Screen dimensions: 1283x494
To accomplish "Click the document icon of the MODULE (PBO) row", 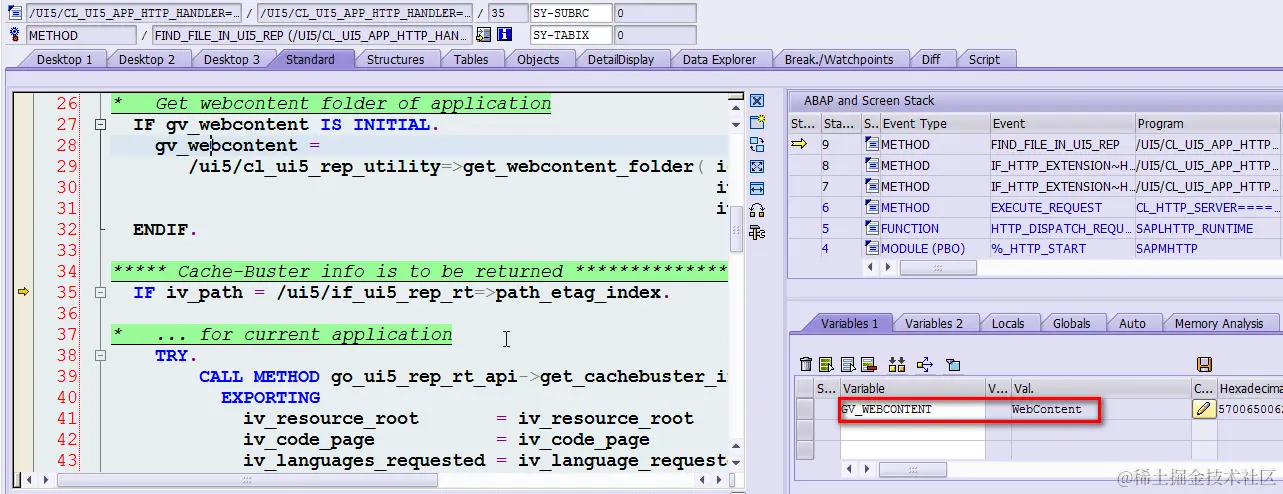I will (871, 249).
